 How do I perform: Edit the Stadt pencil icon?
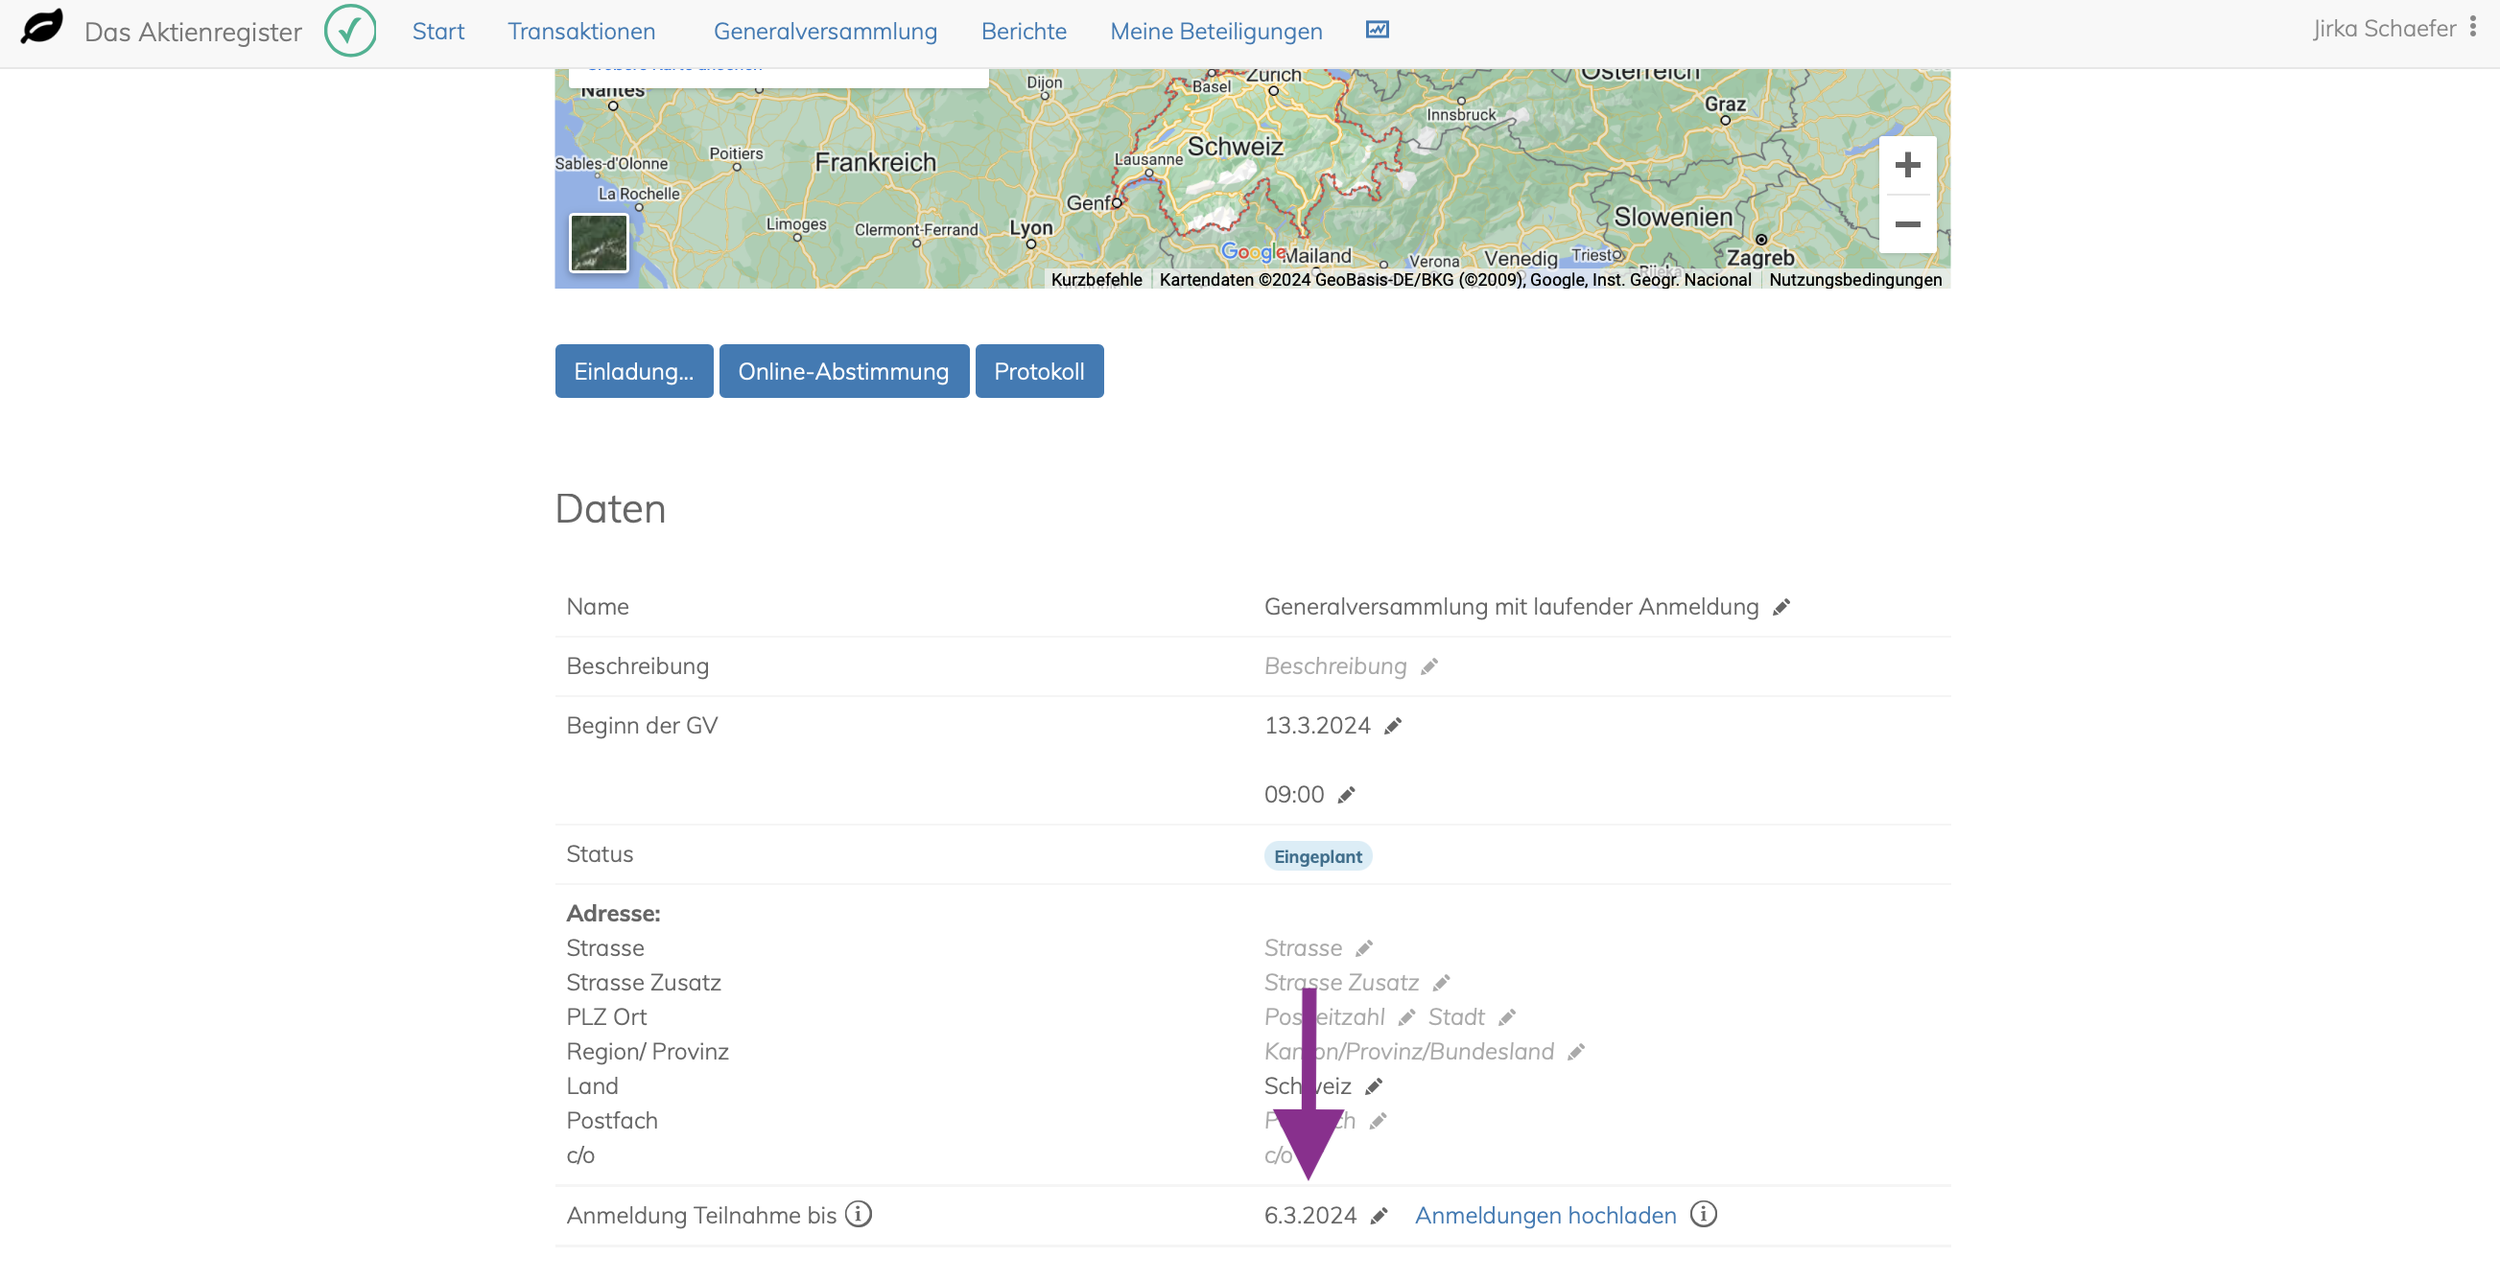point(1507,1018)
